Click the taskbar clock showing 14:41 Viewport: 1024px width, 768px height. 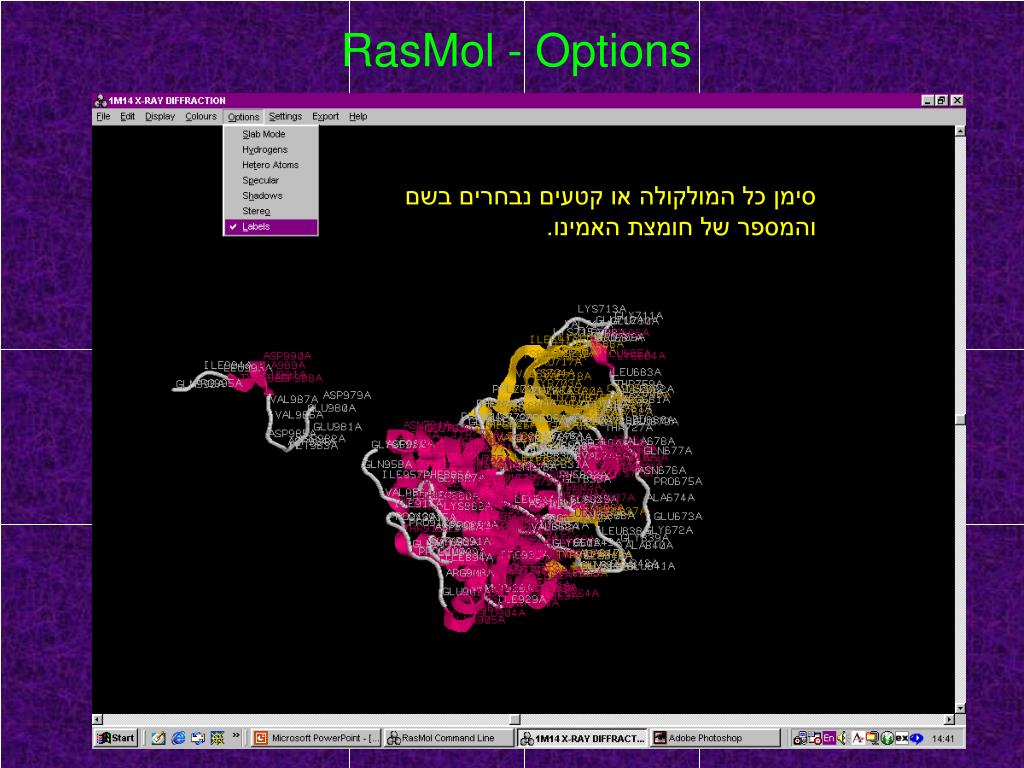tap(943, 739)
